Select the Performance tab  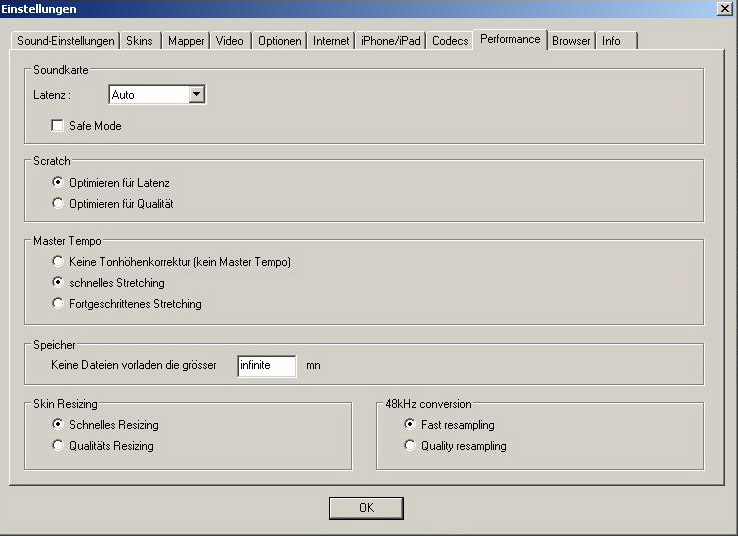510,40
